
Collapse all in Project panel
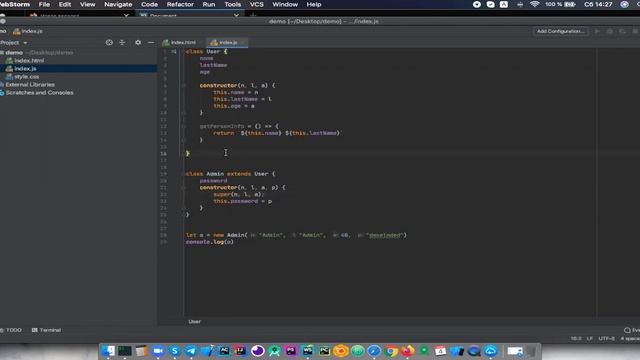pos(122,42)
